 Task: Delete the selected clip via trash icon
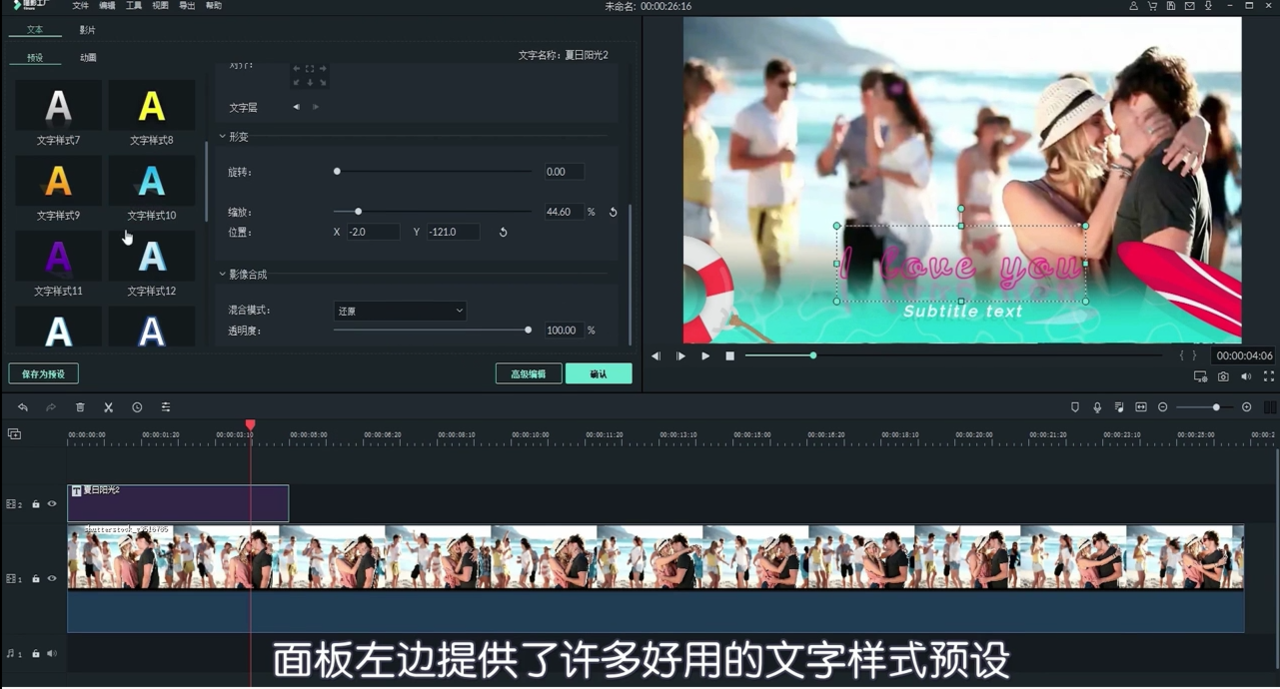(x=80, y=407)
